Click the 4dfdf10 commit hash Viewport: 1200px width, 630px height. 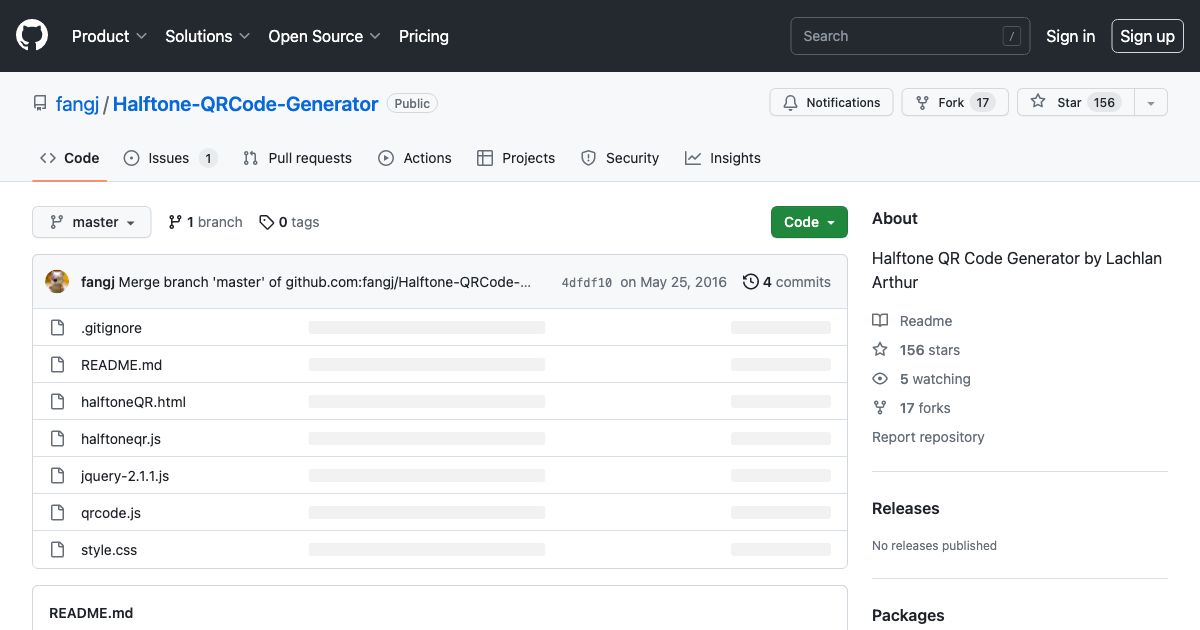(588, 282)
